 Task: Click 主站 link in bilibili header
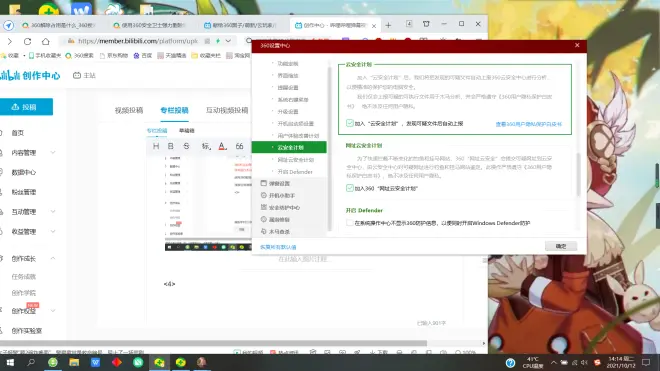(x=85, y=75)
